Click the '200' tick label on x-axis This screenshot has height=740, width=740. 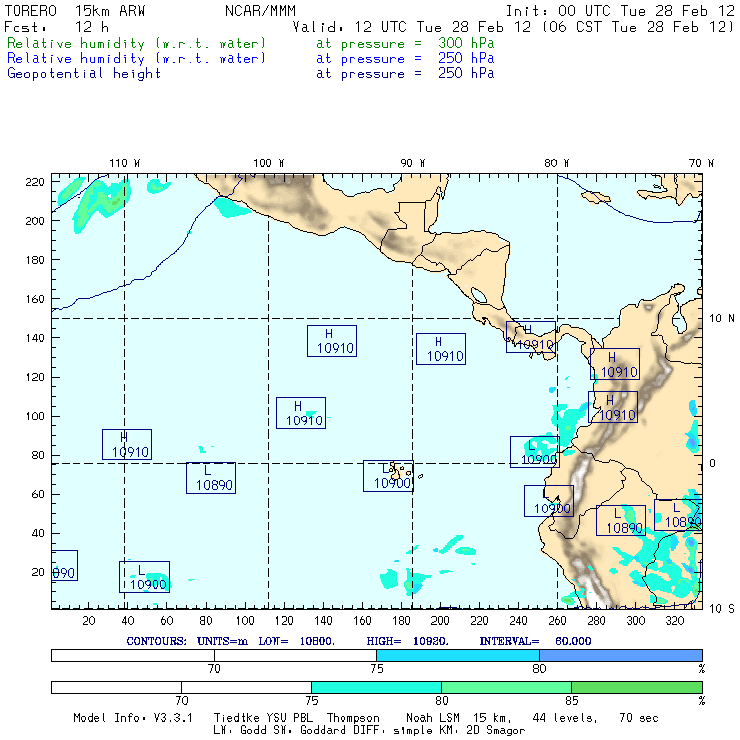(x=440, y=621)
